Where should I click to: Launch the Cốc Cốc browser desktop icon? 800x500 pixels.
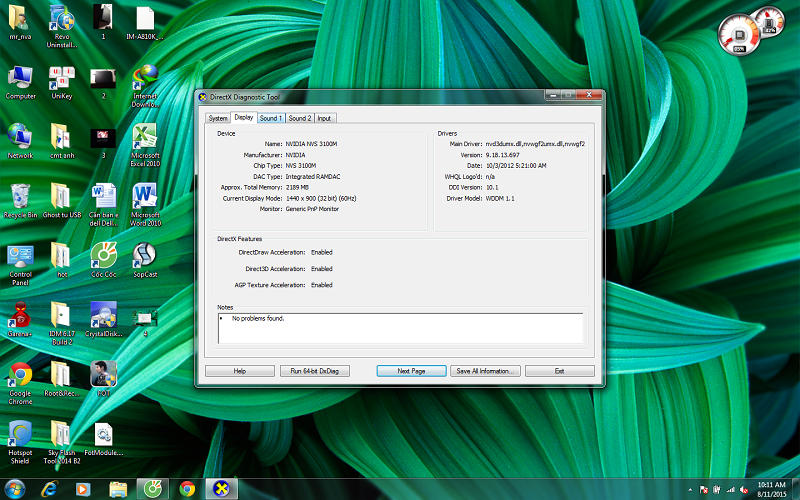pyautogui.click(x=103, y=256)
